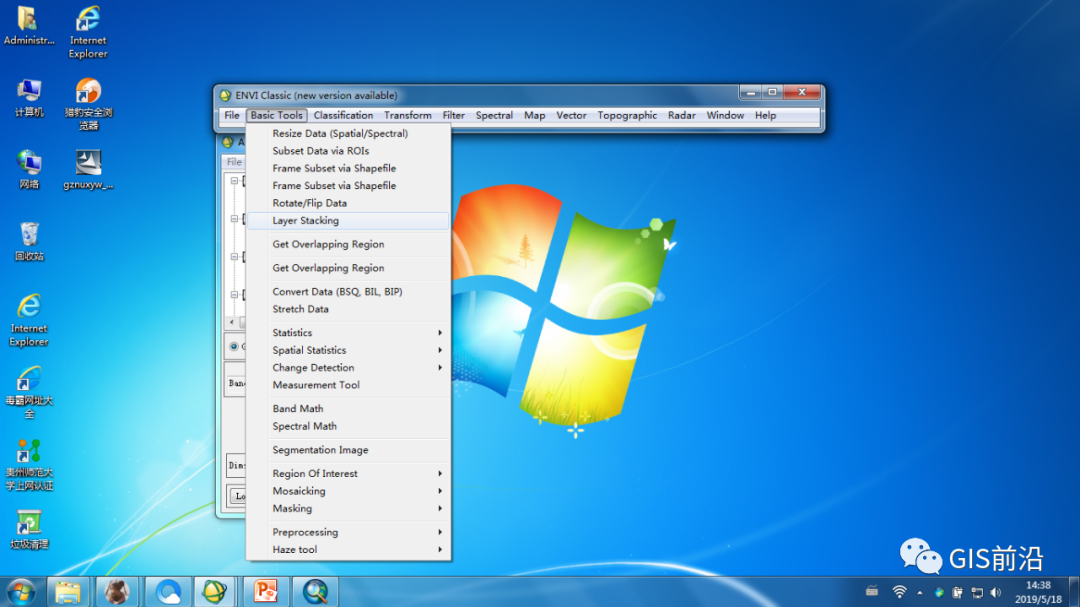Image resolution: width=1080 pixels, height=607 pixels.
Task: Open the blue browser taskbar icon
Action: pos(167,592)
